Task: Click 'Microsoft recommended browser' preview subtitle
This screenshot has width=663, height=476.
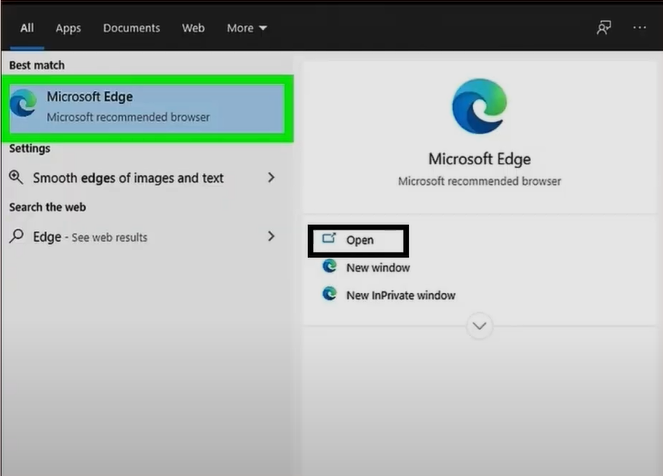Action: click(x=479, y=181)
